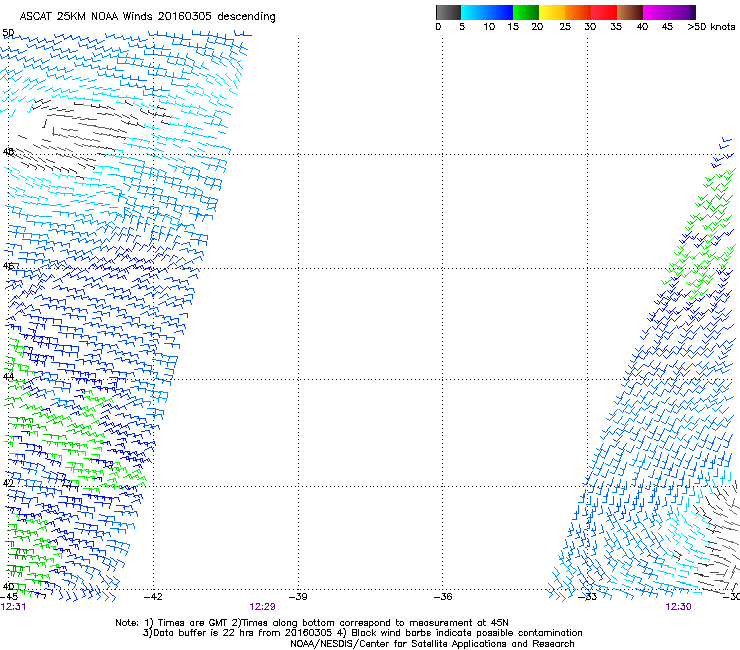Click the purple time stamp '12:30'
Viewport: 740px width, 650px height.
678,607
